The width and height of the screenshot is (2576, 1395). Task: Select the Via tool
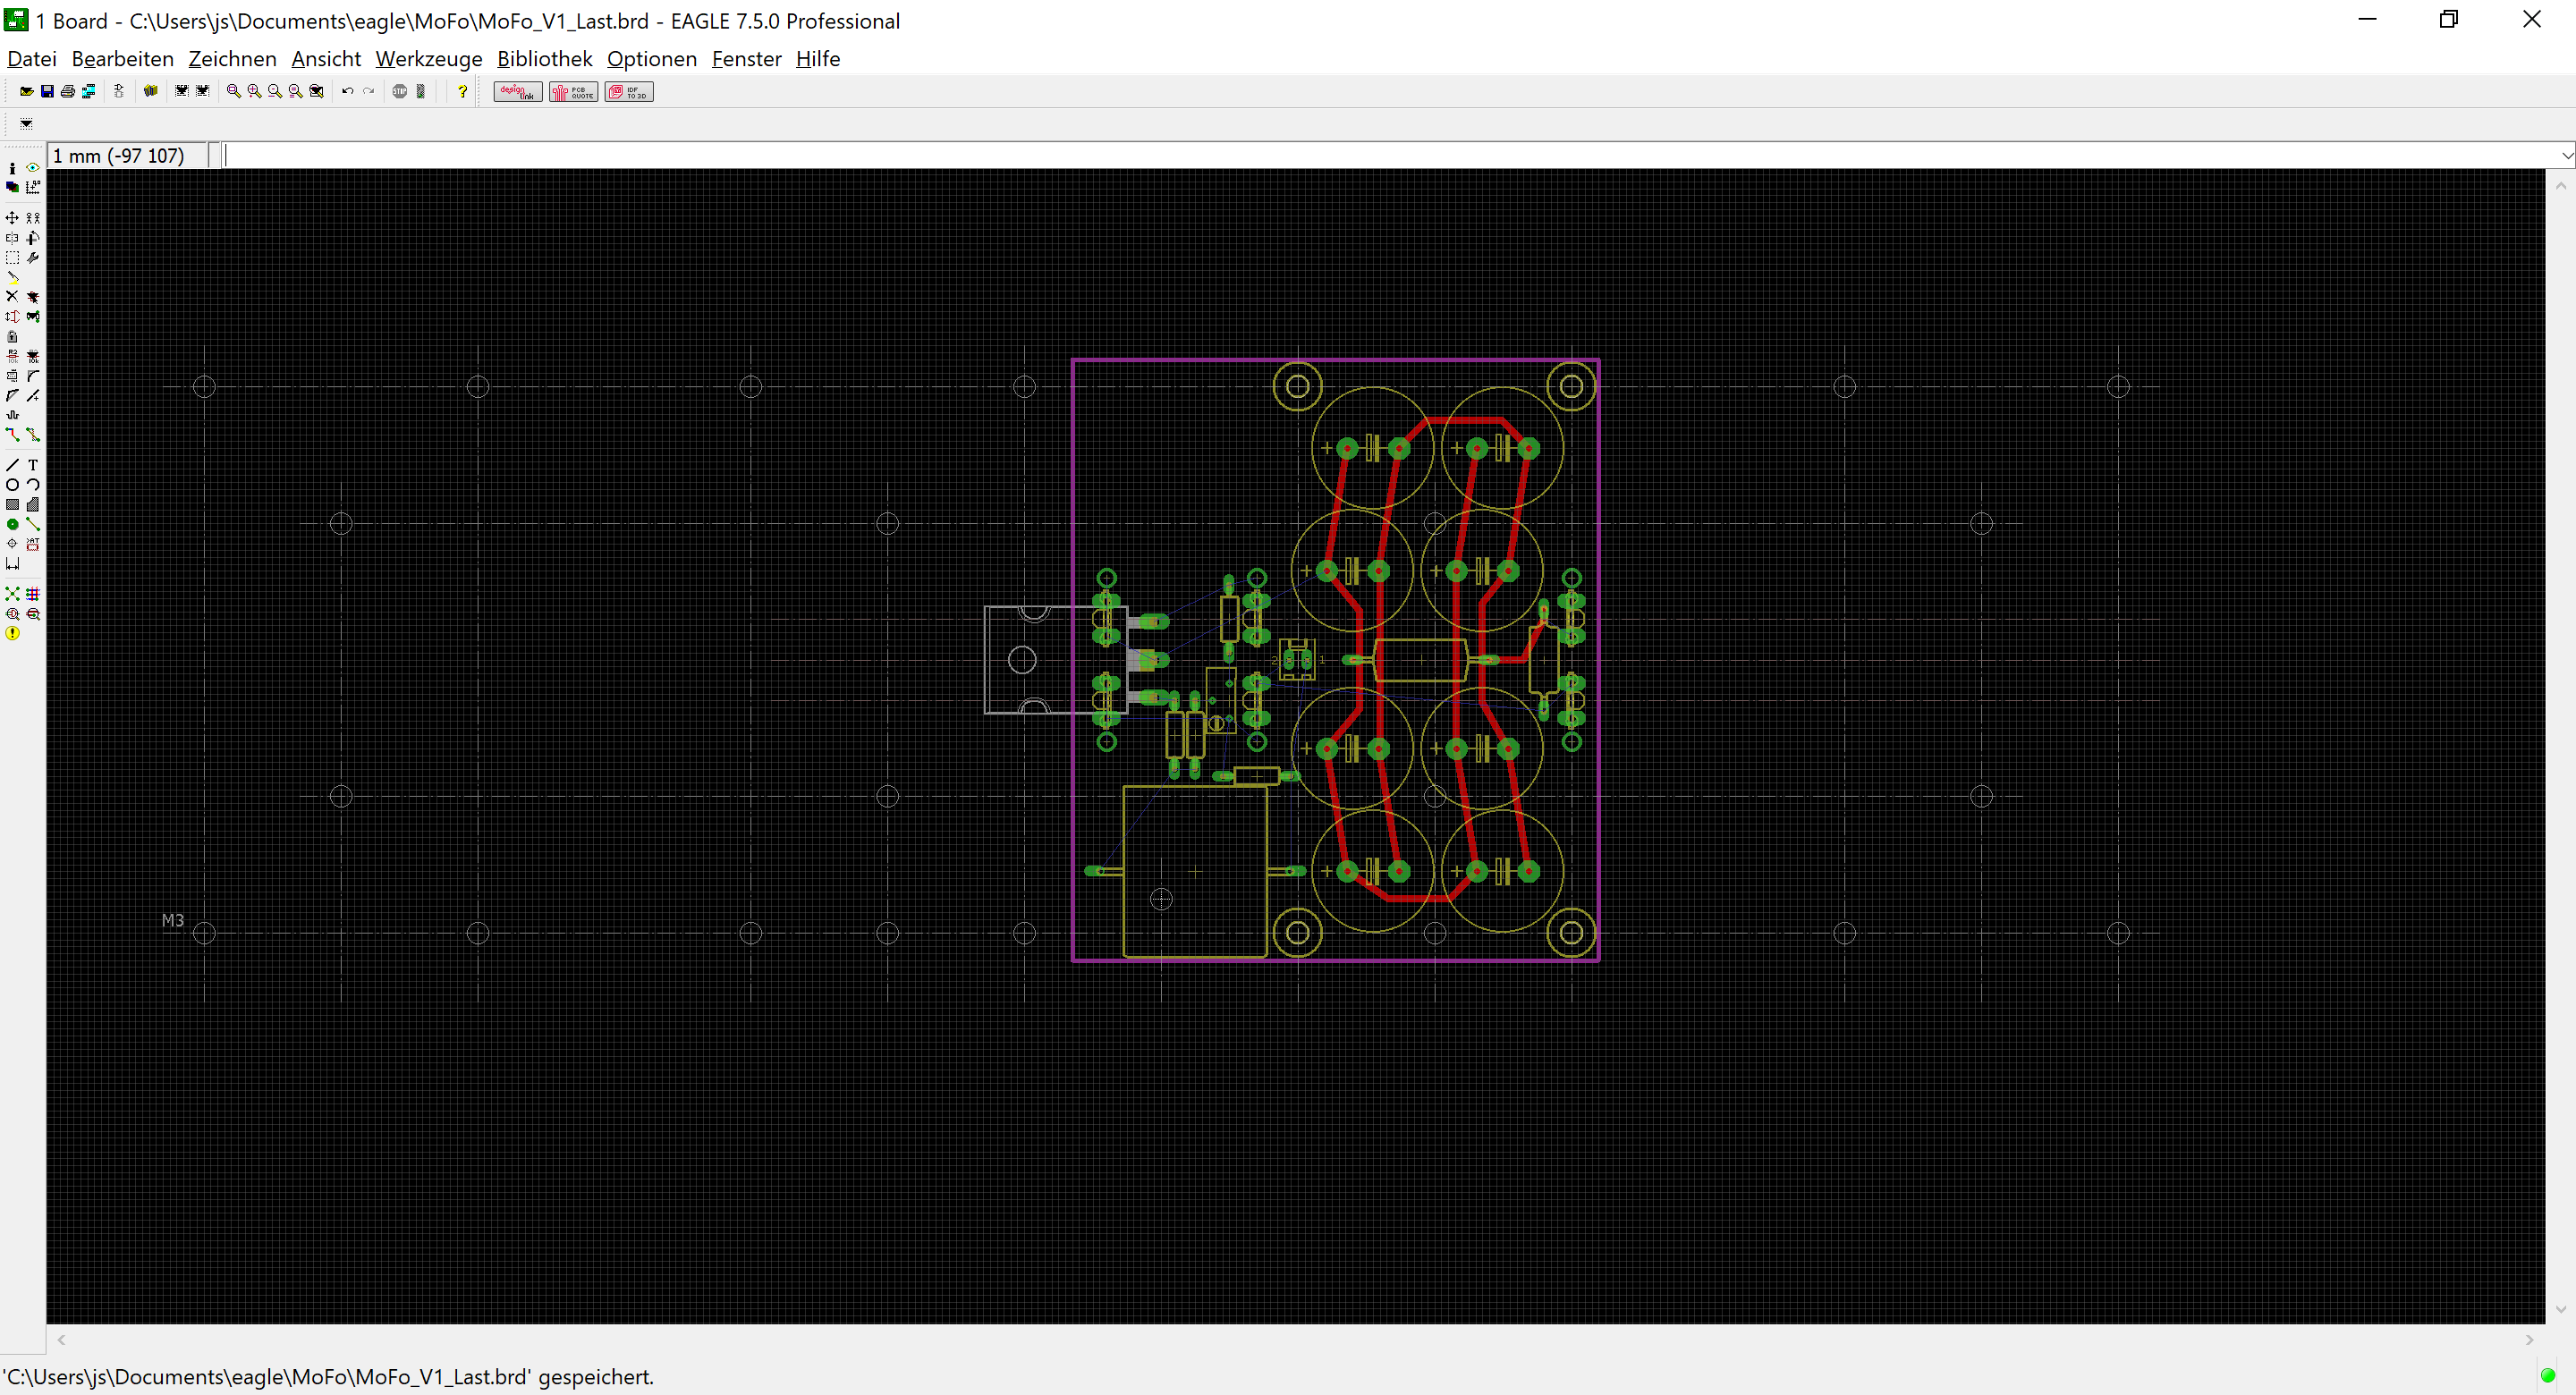tap(12, 524)
